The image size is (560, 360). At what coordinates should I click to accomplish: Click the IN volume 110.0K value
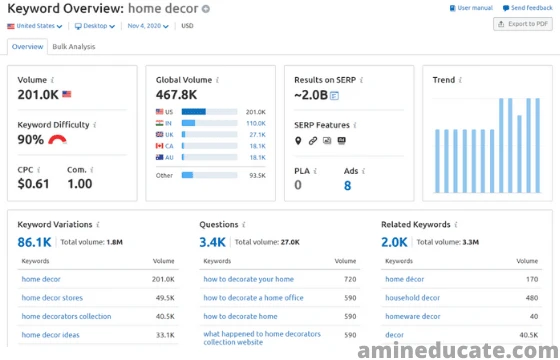(x=256, y=123)
